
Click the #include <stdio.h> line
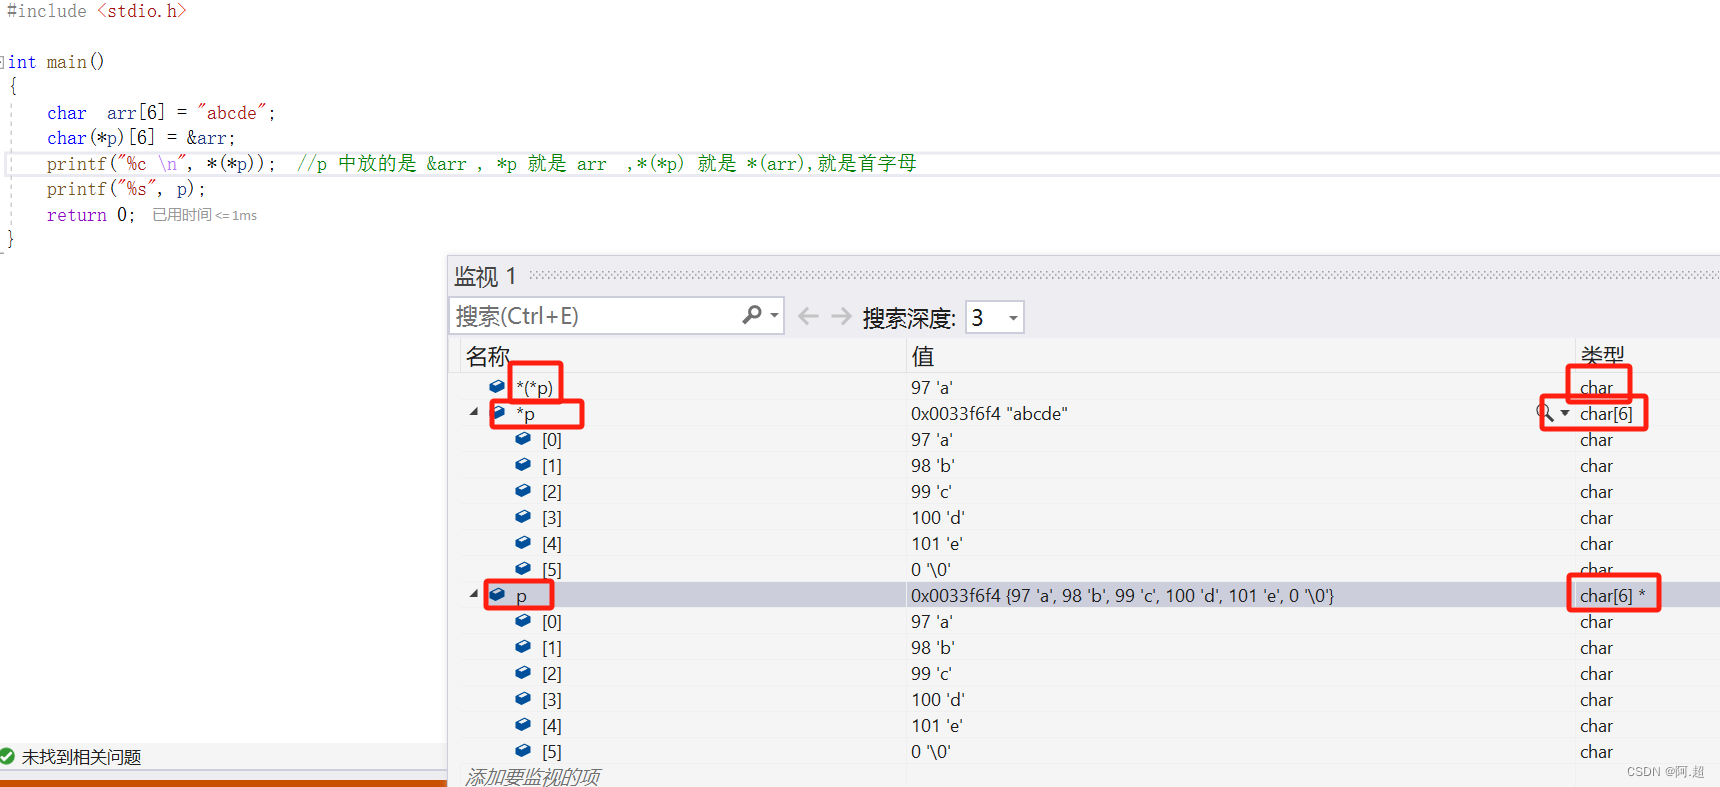(x=96, y=11)
